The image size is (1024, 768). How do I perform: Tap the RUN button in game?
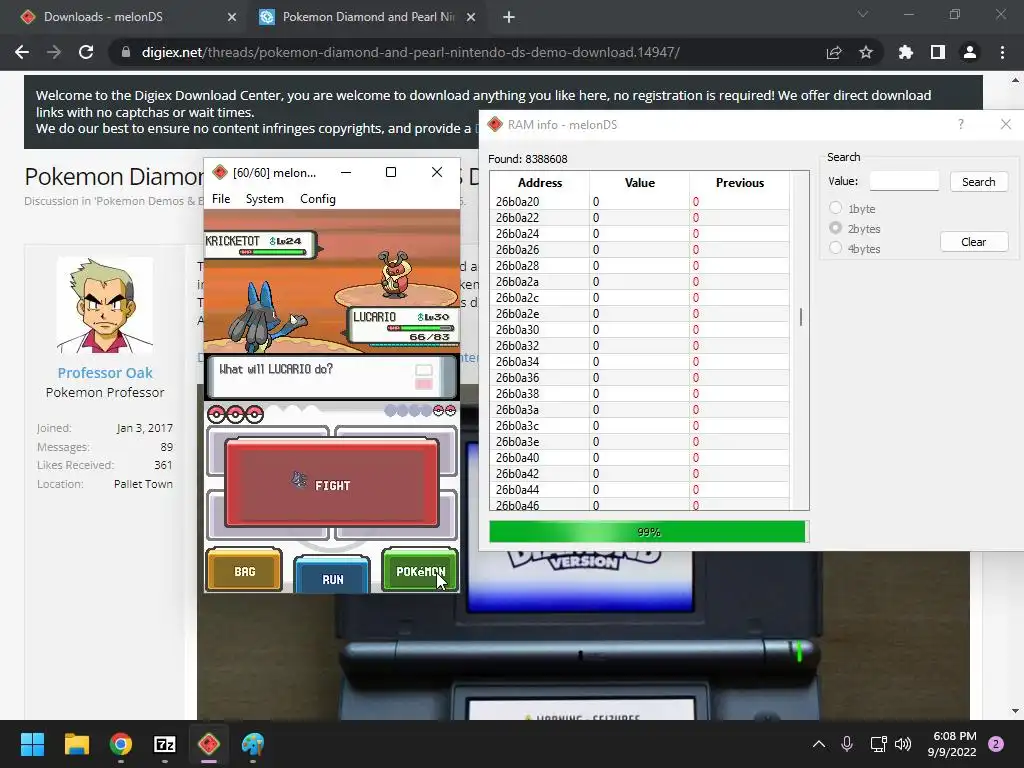(x=332, y=577)
